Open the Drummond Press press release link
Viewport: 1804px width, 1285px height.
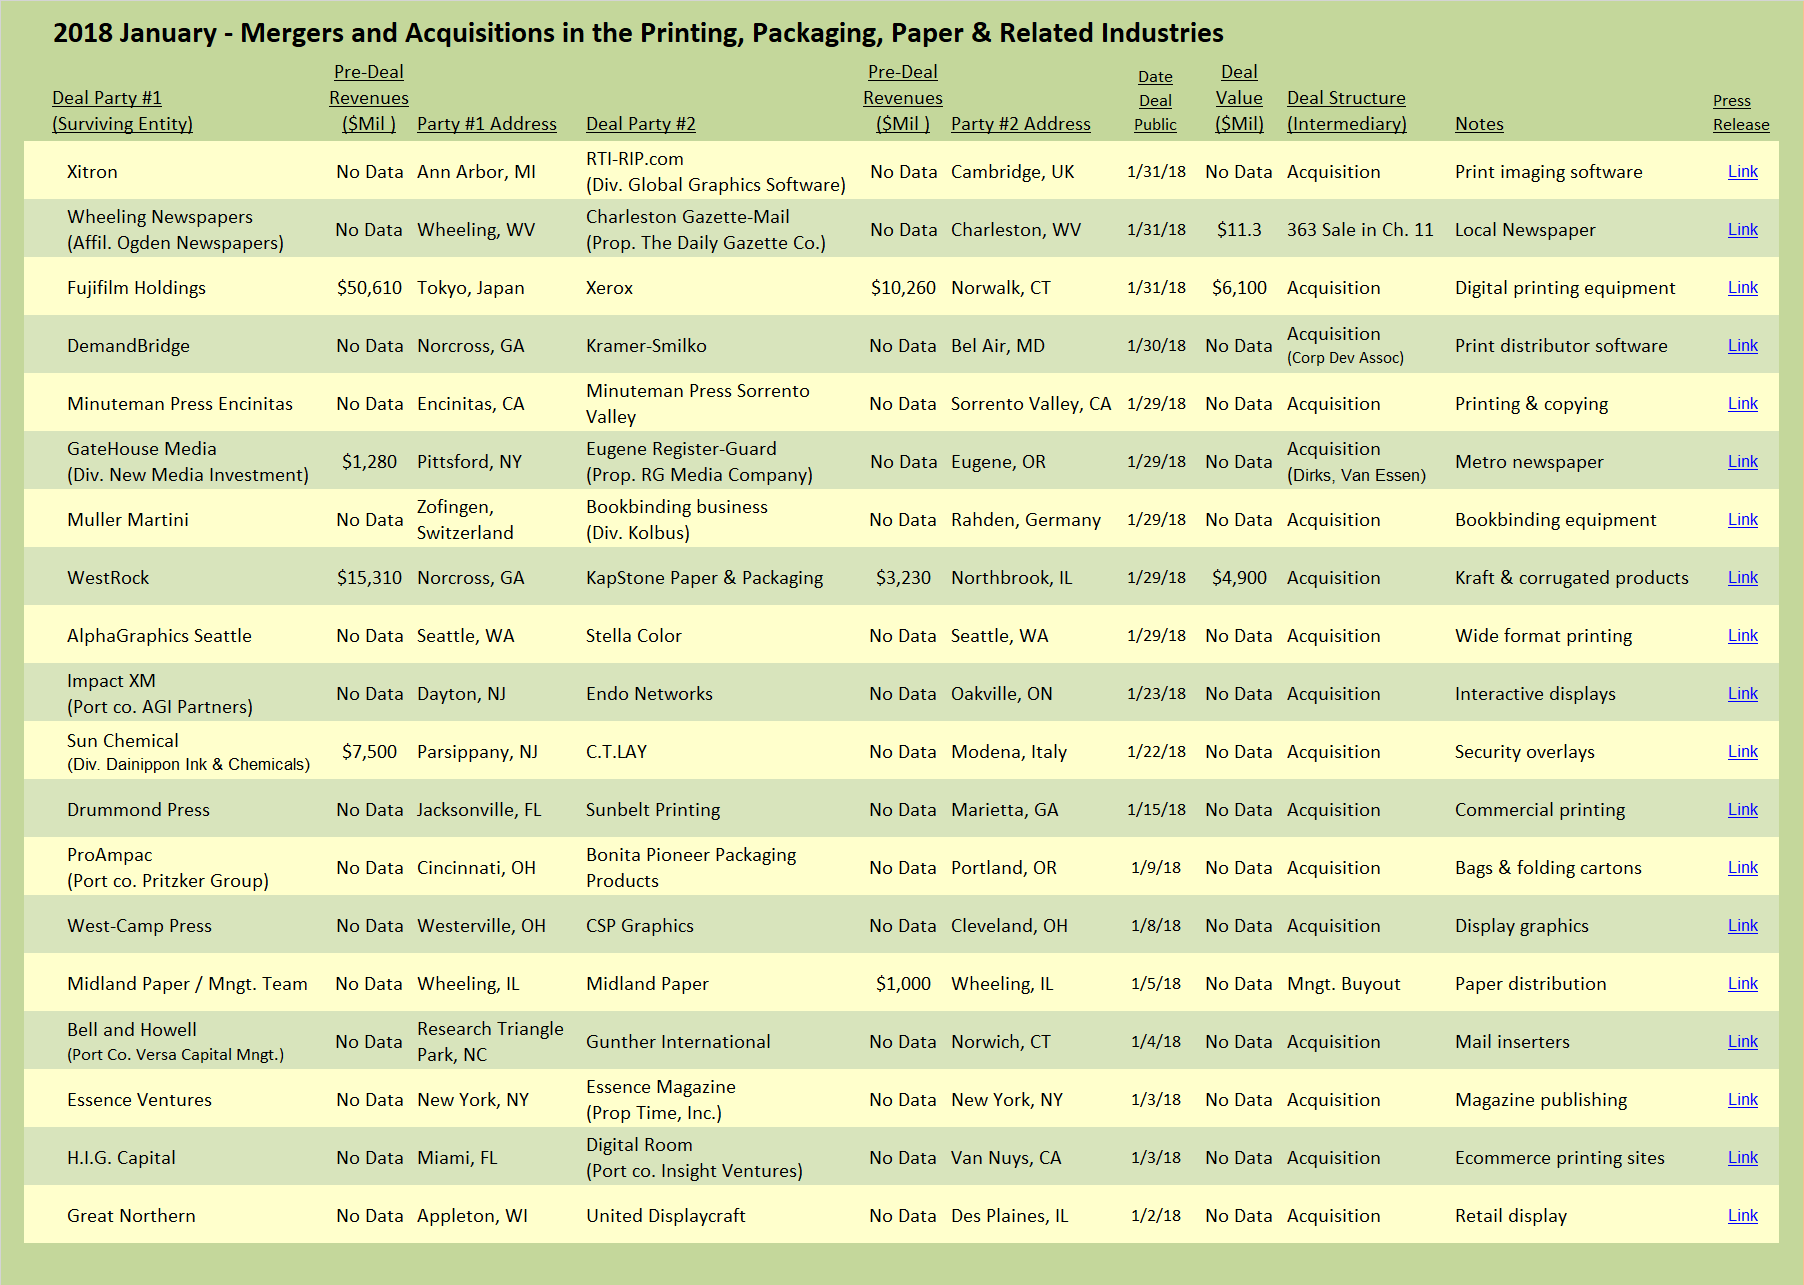(x=1742, y=810)
